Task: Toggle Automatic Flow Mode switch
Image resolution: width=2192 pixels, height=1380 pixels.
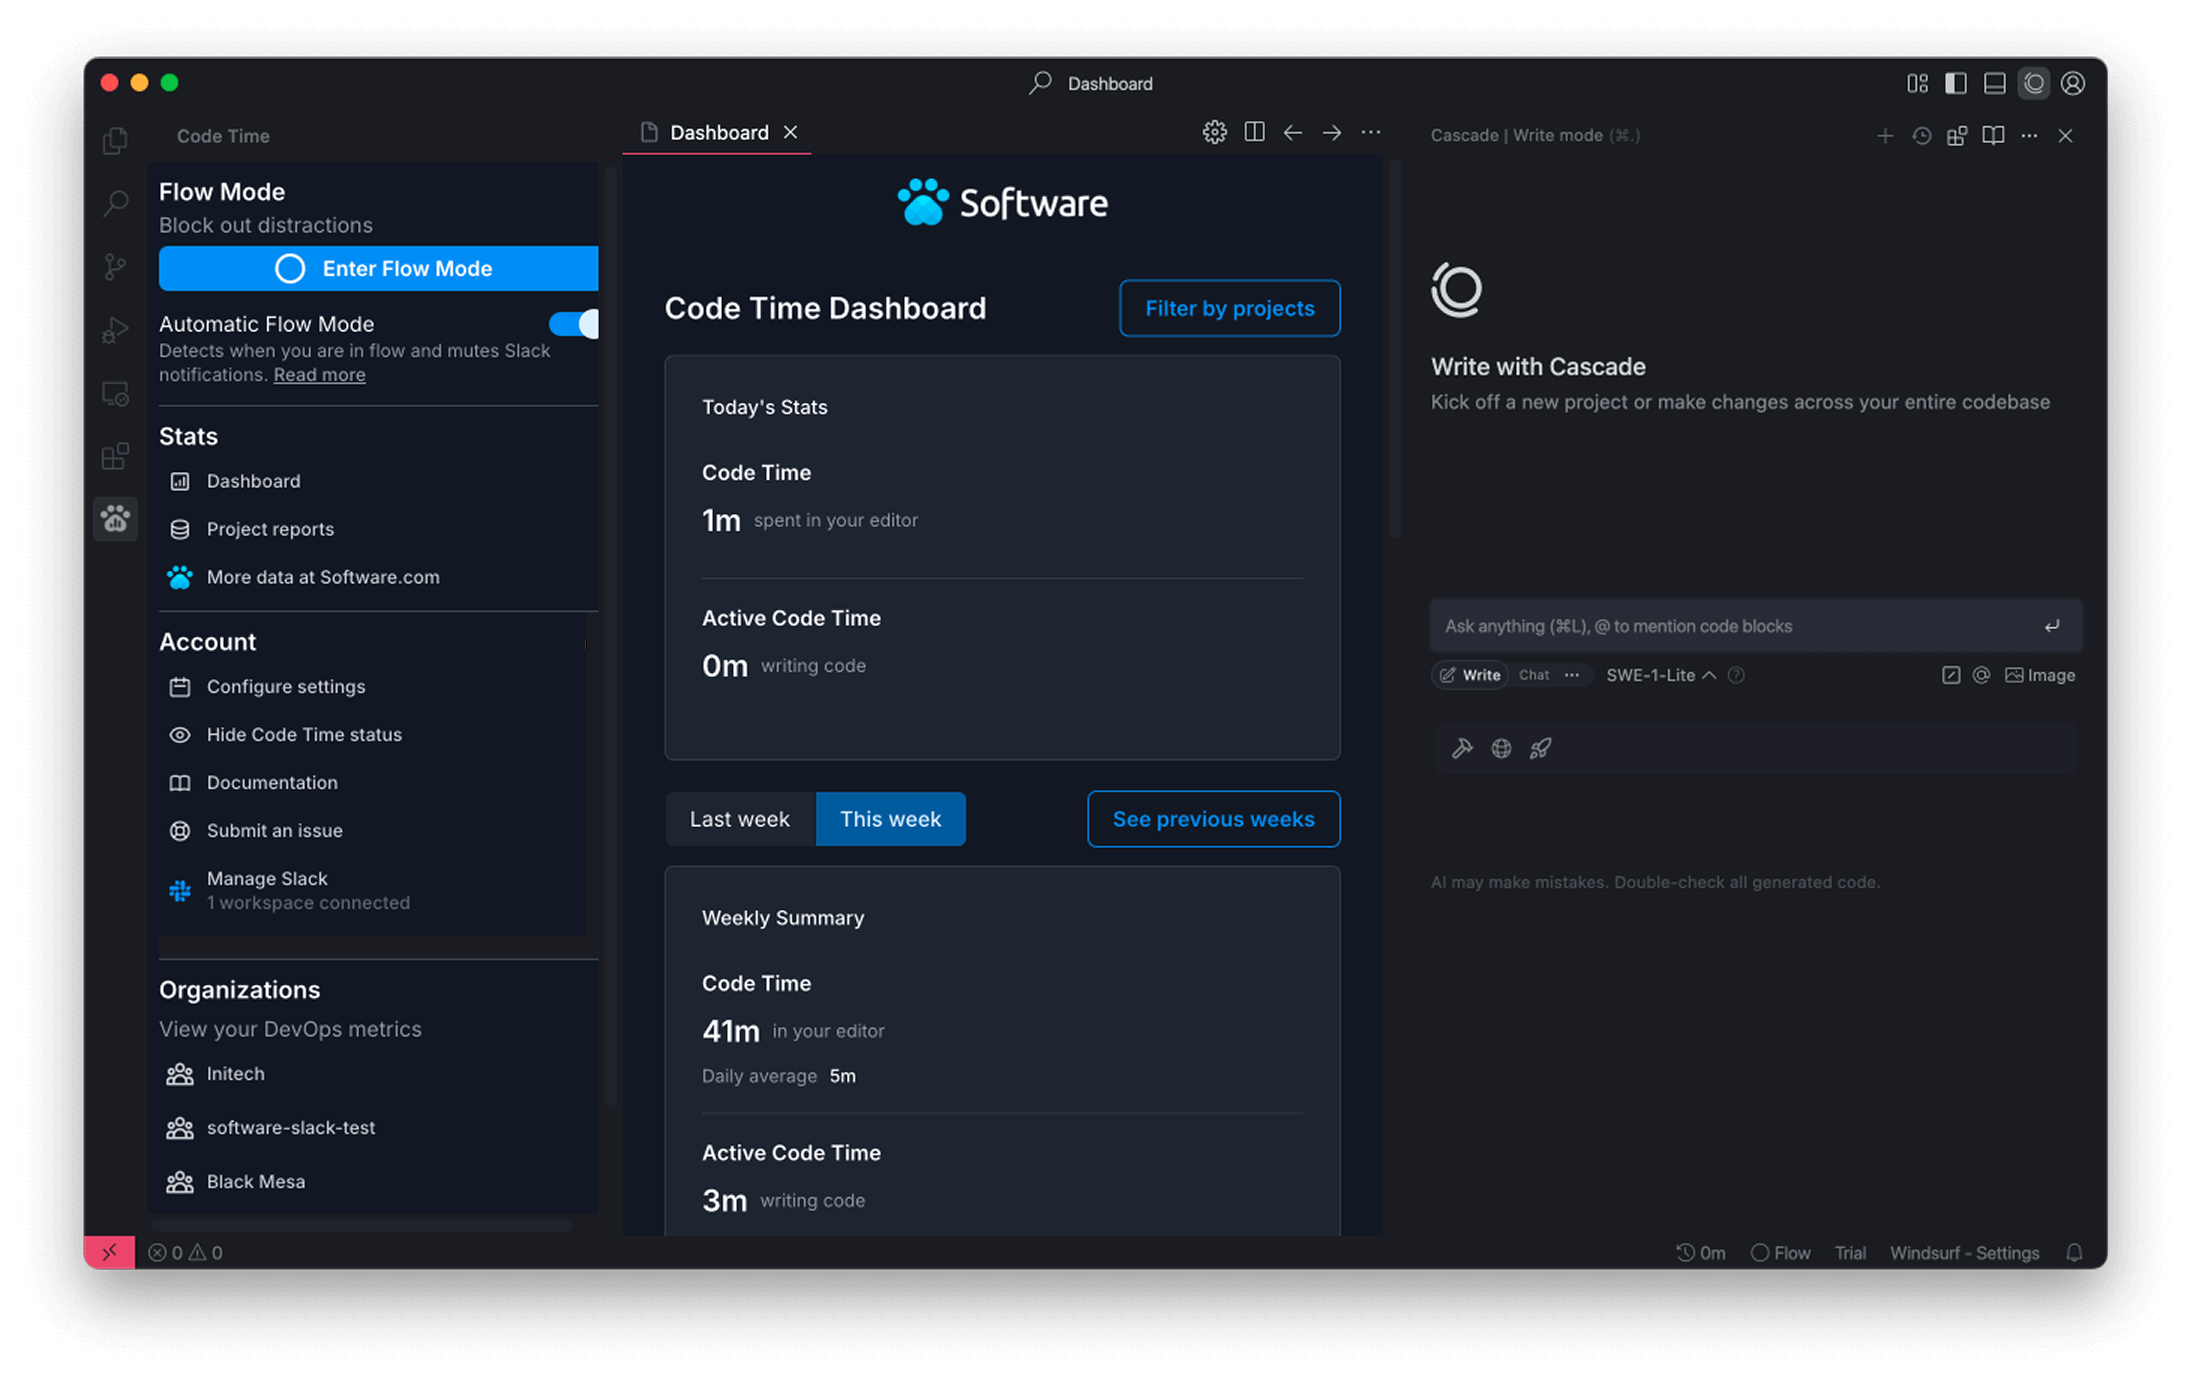Action: point(574,324)
